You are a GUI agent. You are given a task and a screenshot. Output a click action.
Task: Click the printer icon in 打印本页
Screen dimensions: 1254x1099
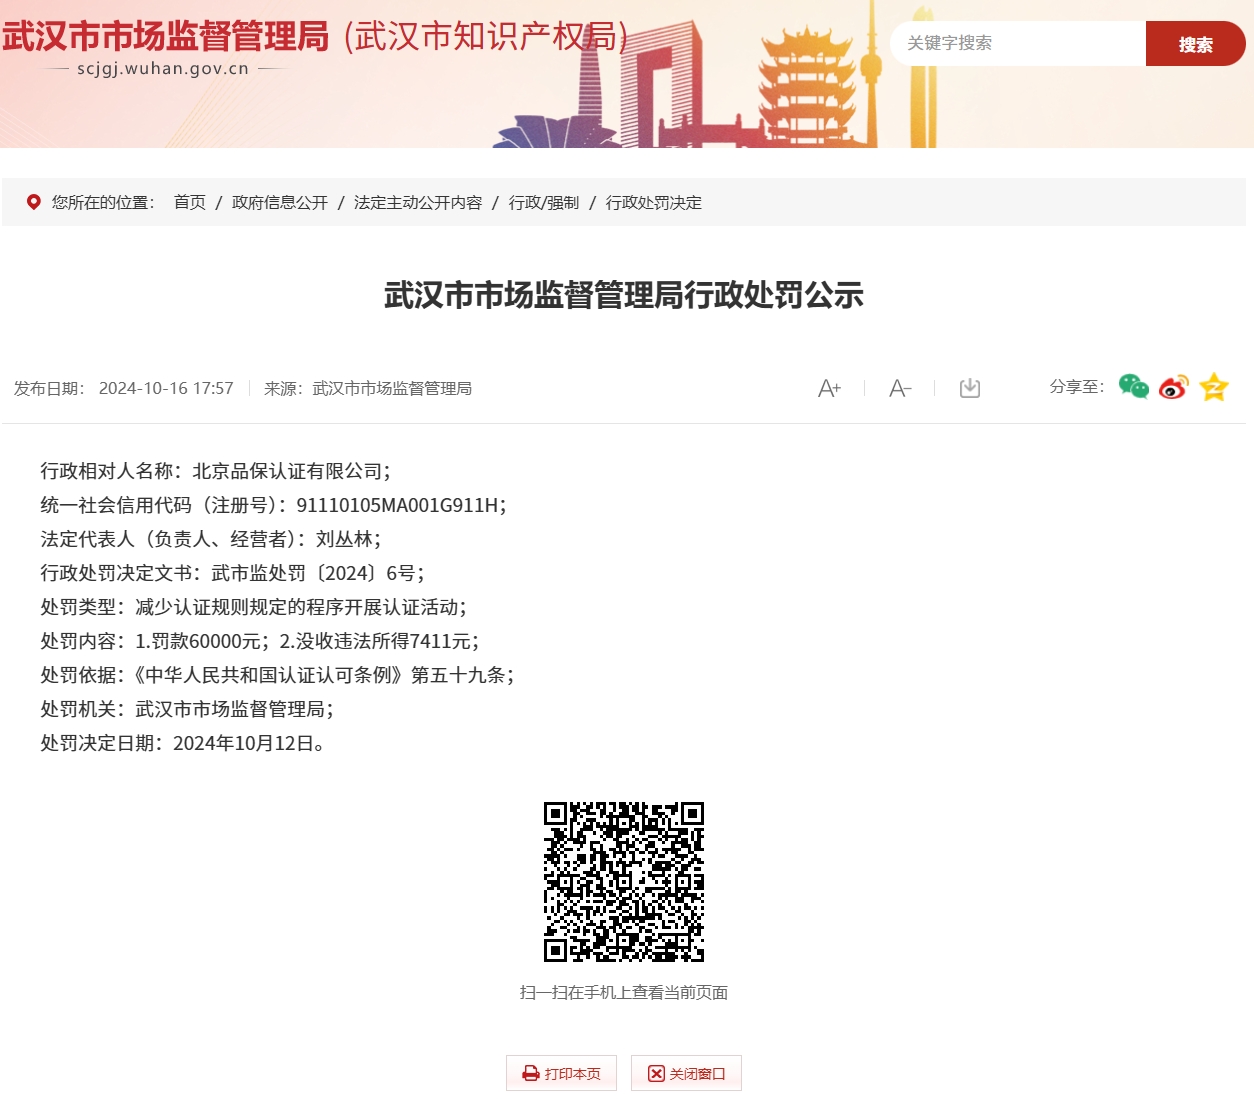531,1073
